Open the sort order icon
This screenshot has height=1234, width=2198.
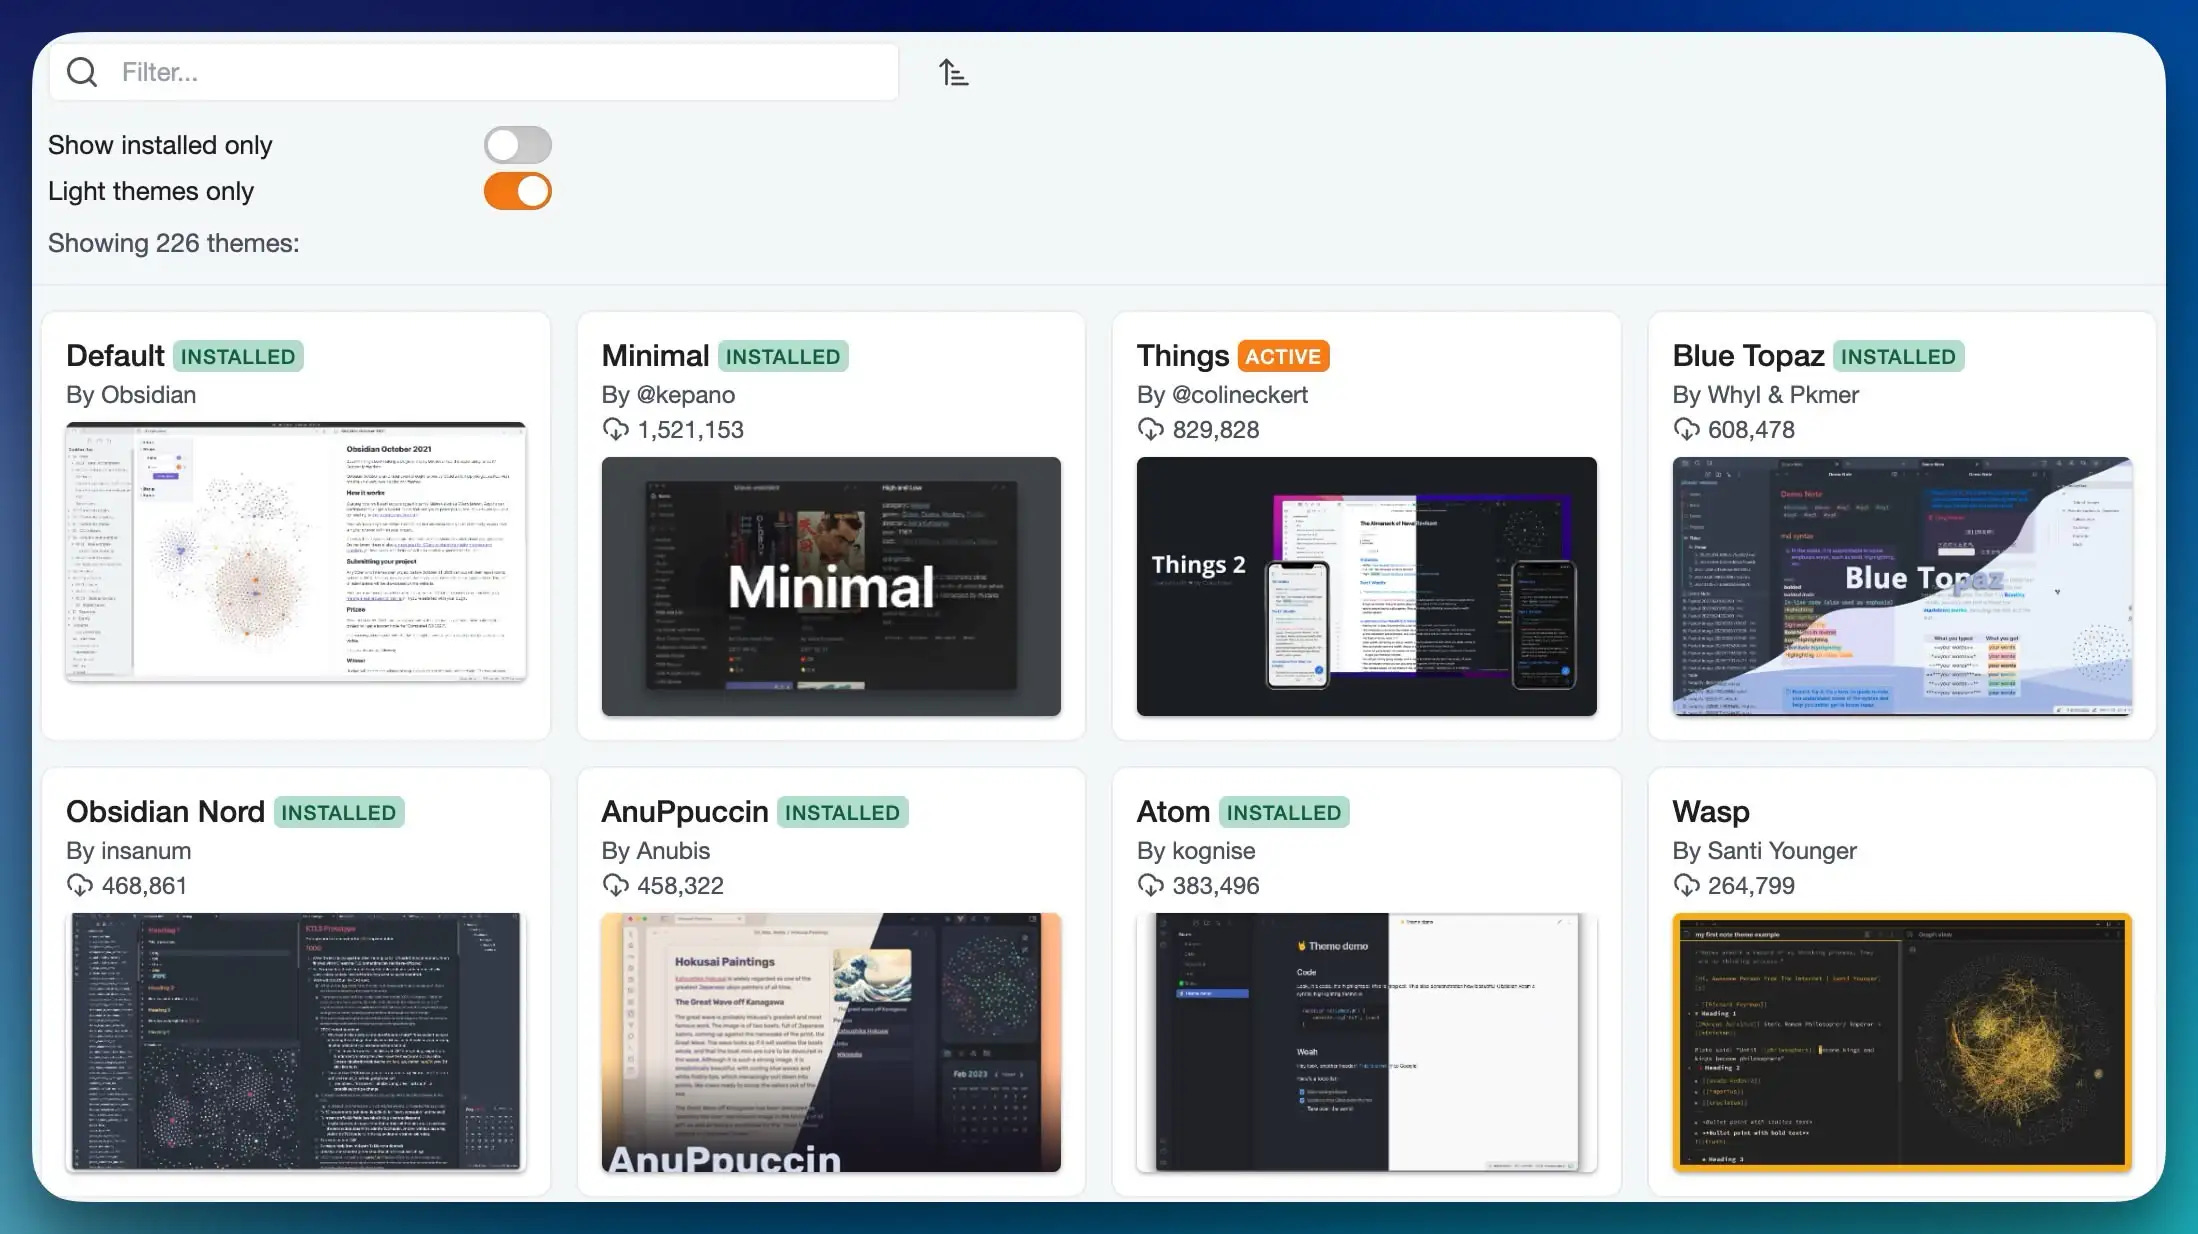click(x=953, y=73)
